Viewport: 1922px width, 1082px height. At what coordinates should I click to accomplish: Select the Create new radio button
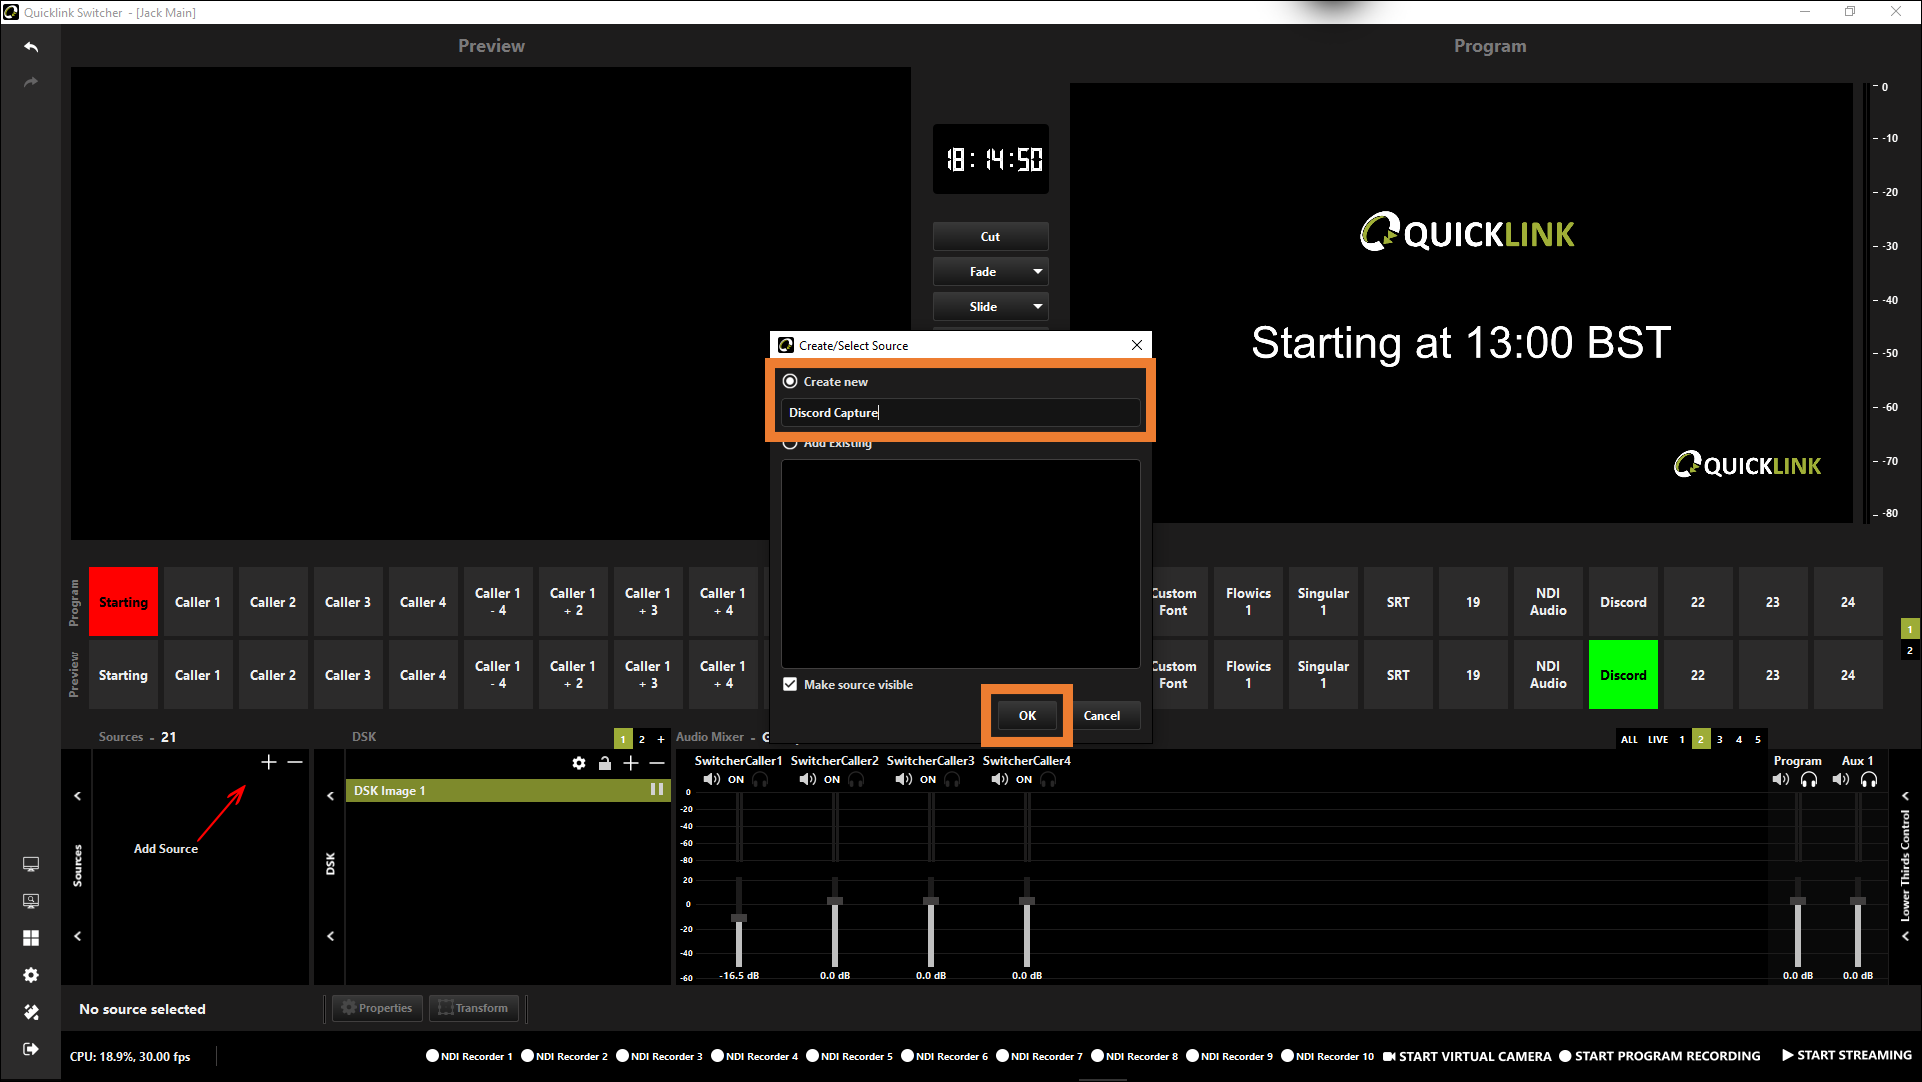tap(790, 381)
